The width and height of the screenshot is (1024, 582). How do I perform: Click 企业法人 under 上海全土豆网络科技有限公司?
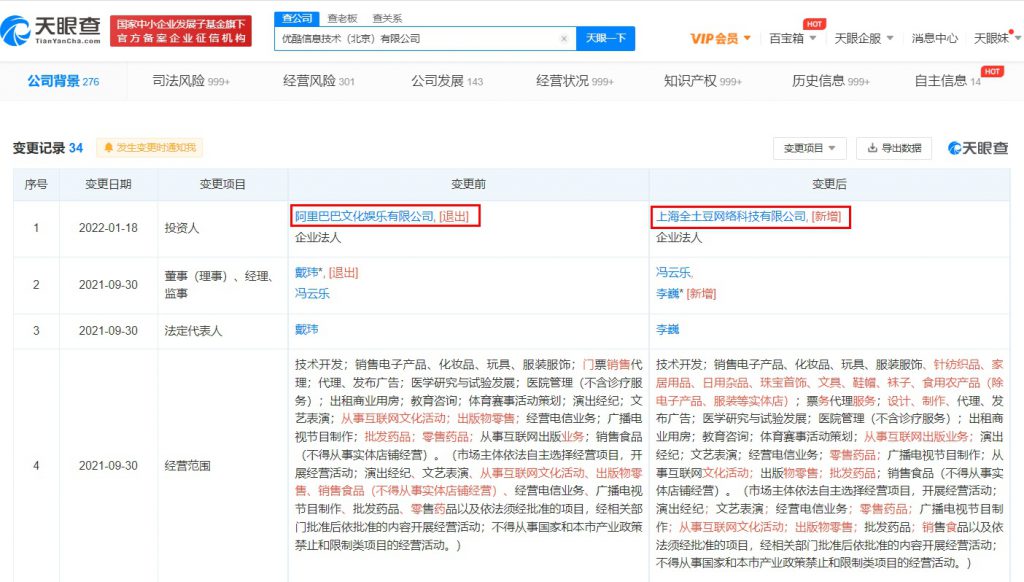(679, 238)
